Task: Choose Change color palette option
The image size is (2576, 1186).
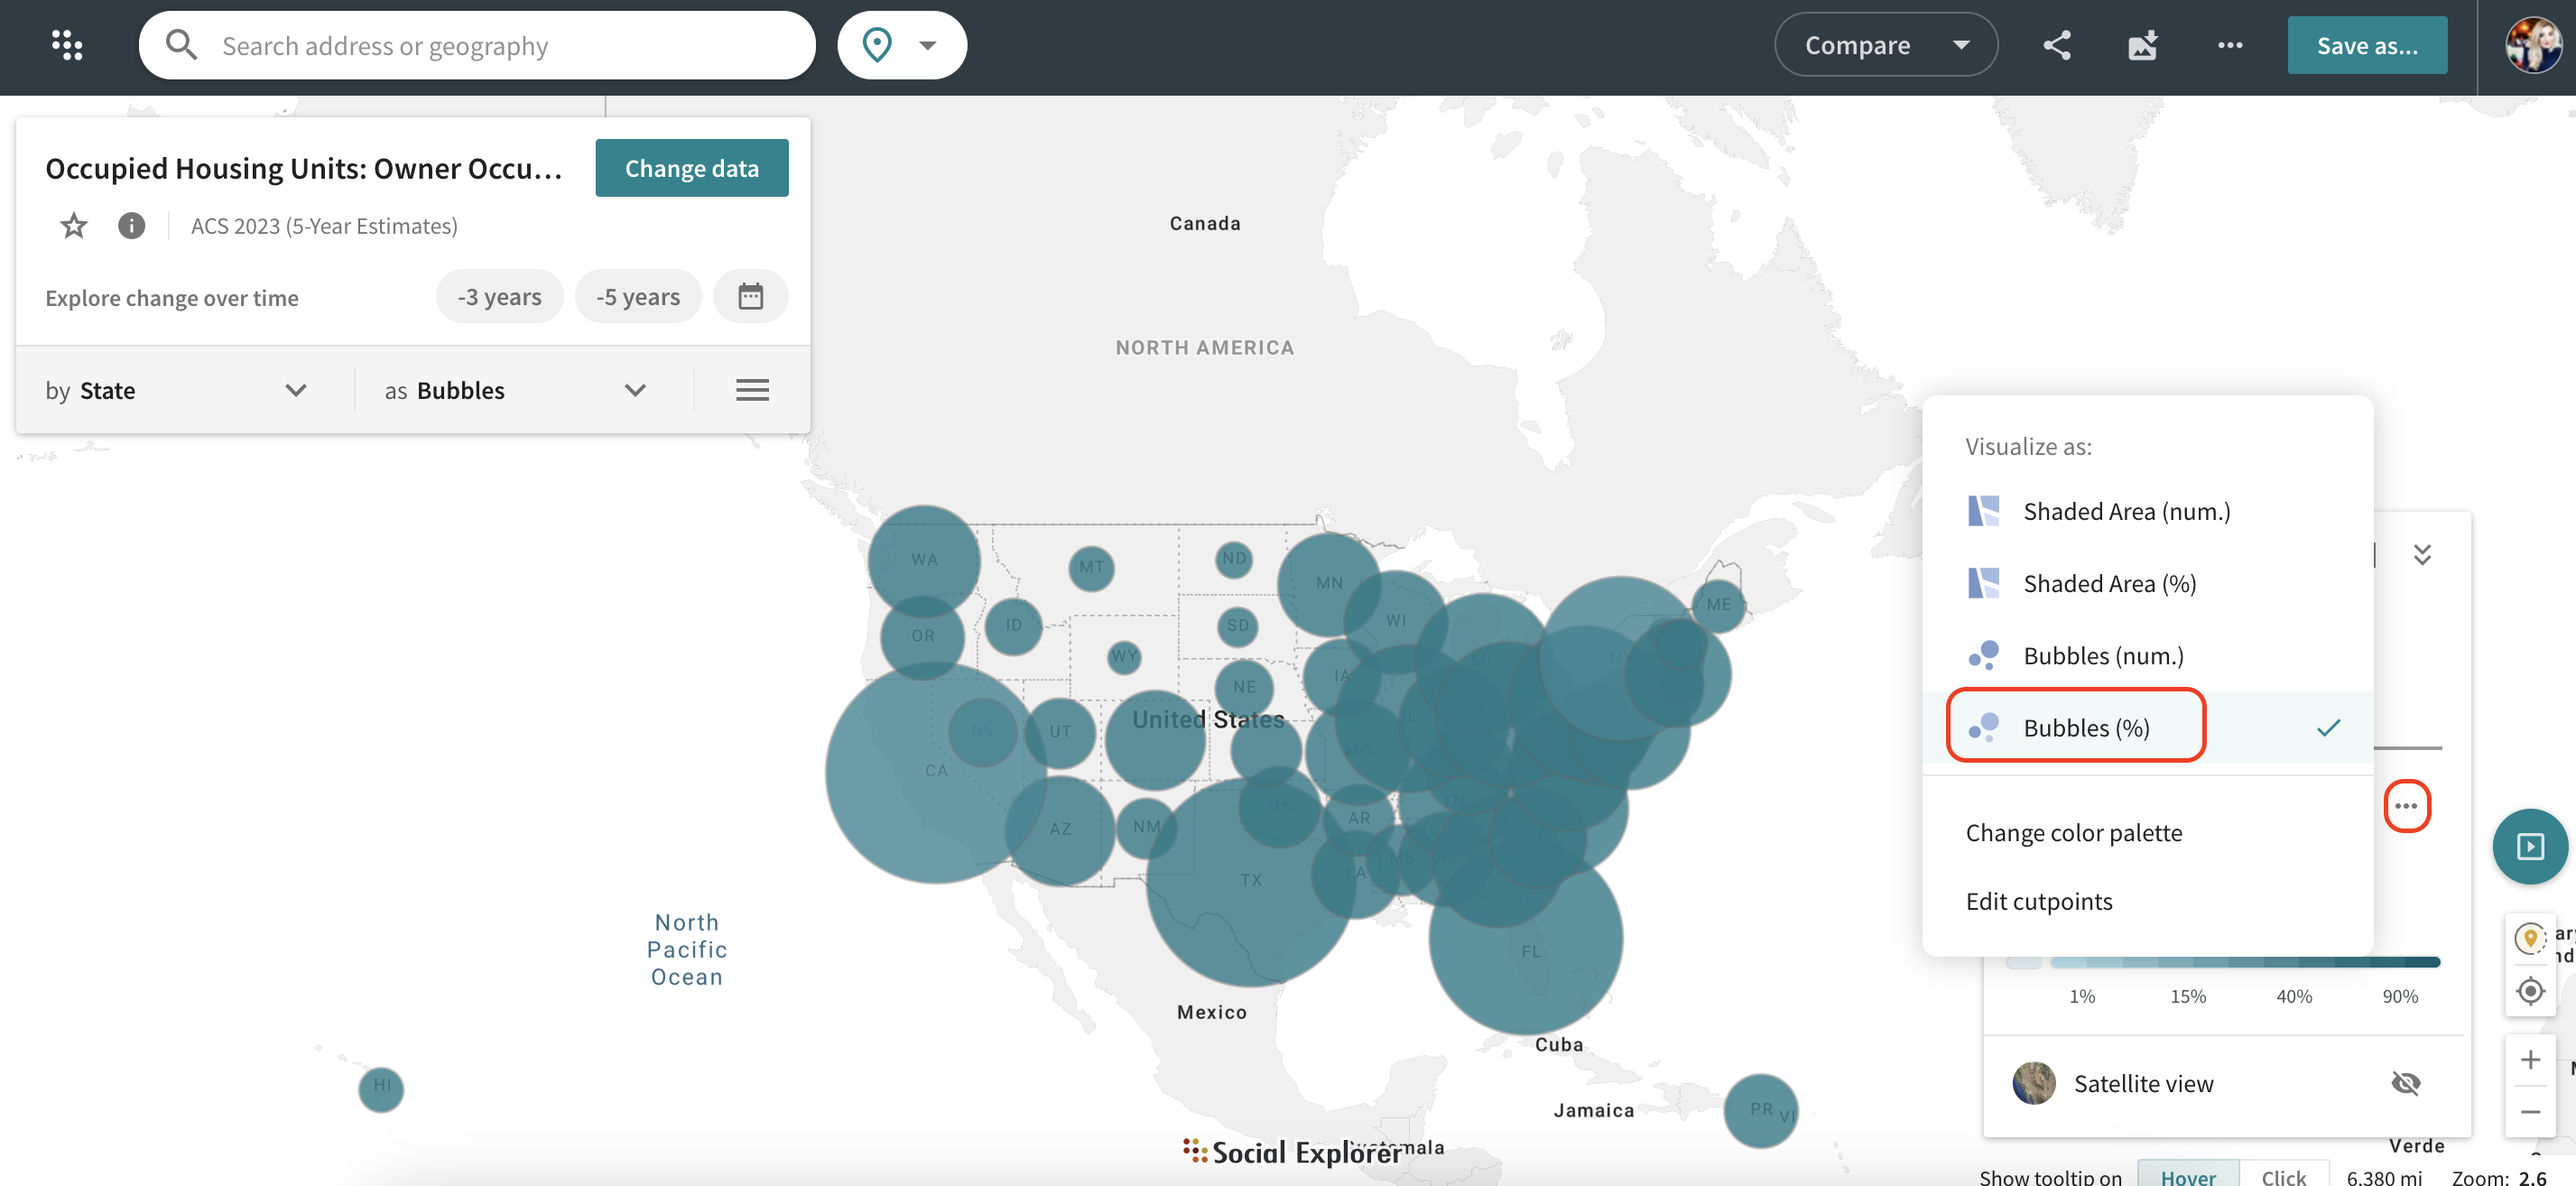Action: tap(2073, 832)
